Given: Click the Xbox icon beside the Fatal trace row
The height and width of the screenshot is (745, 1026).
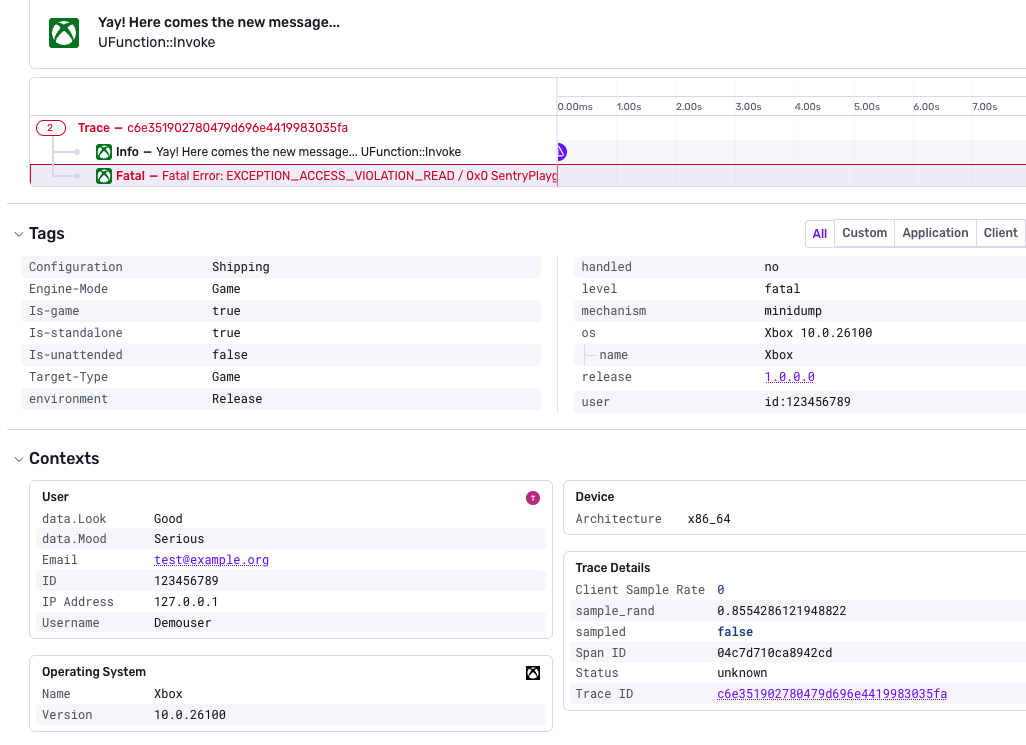Looking at the screenshot, I should click(104, 176).
